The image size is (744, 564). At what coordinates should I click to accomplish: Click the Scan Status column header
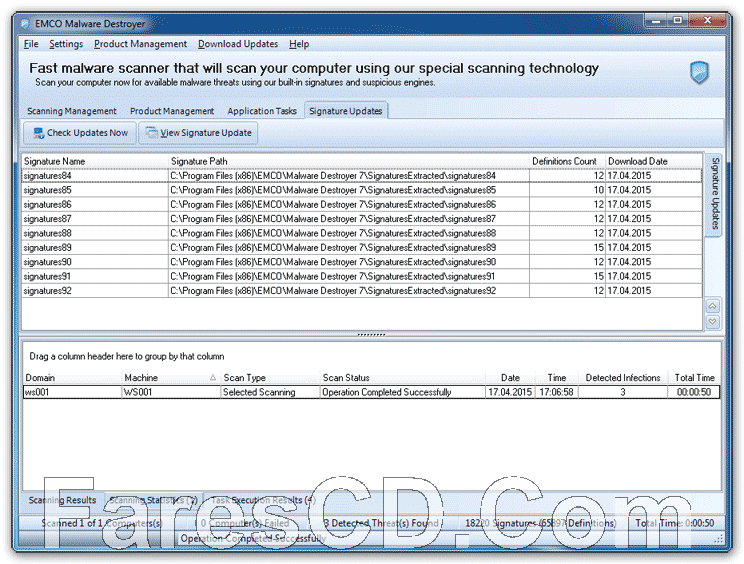(x=403, y=378)
